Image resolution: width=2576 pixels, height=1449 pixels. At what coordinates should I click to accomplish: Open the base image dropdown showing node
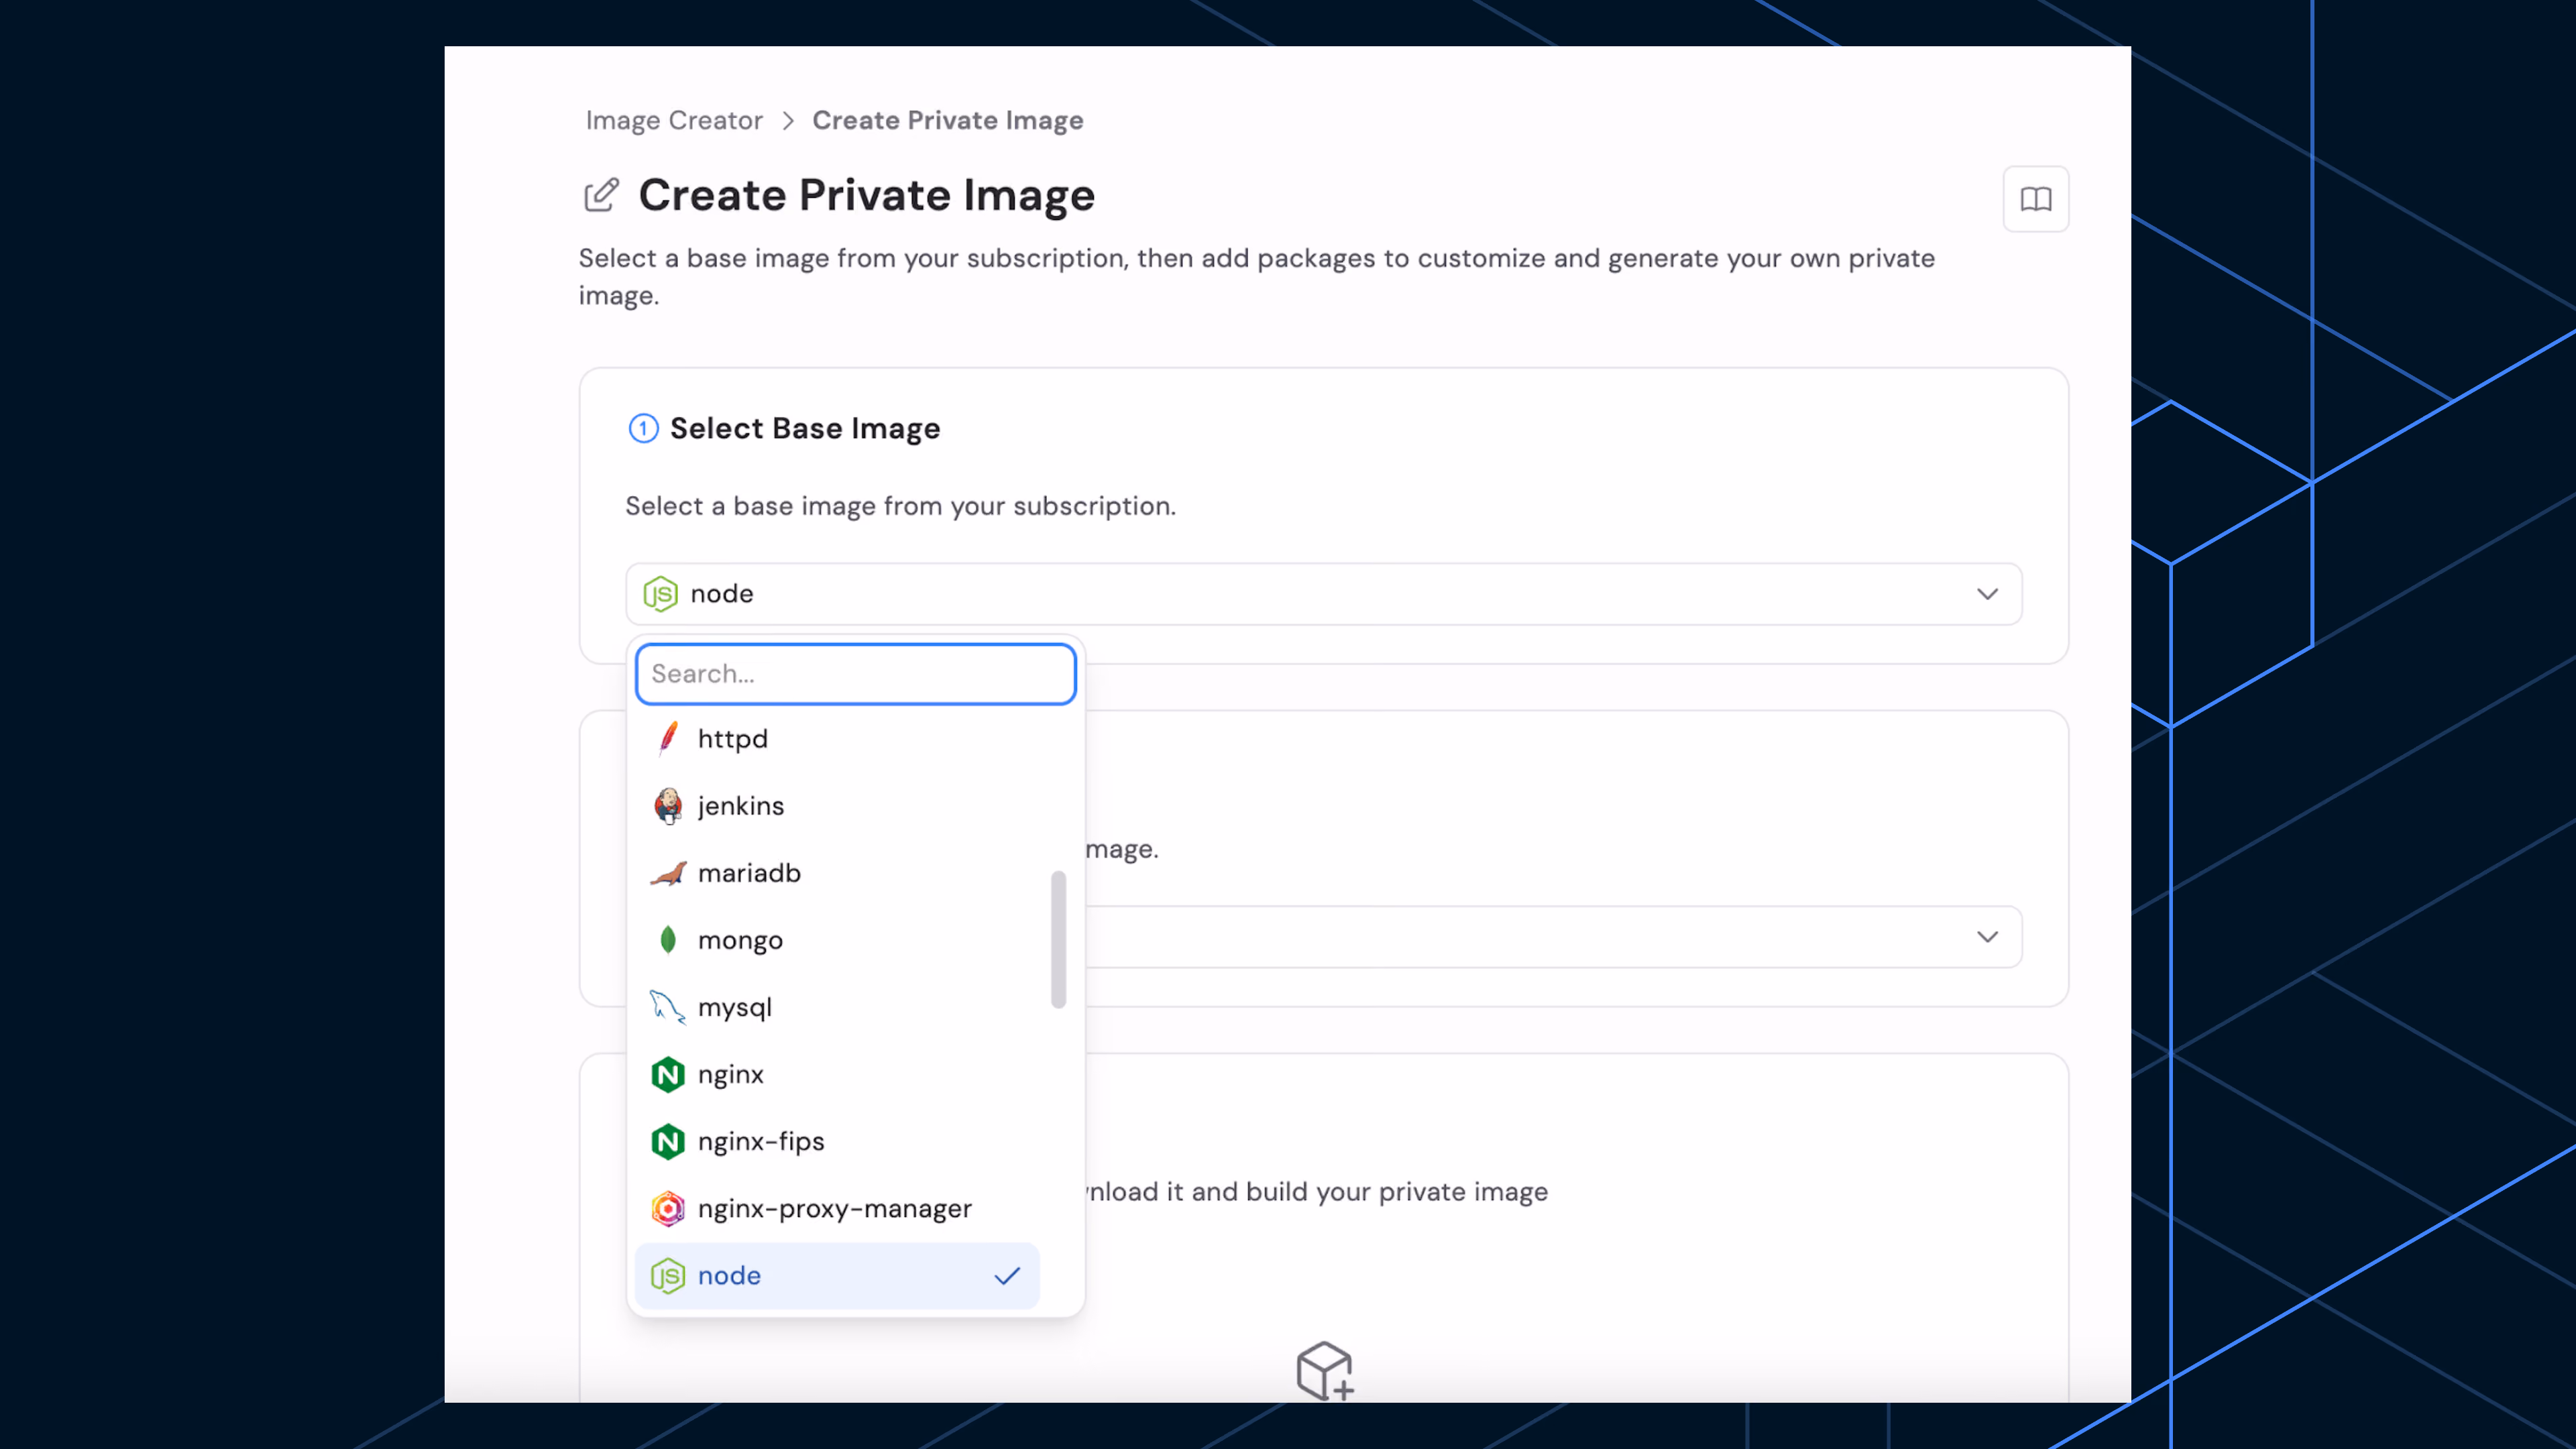click(1324, 594)
